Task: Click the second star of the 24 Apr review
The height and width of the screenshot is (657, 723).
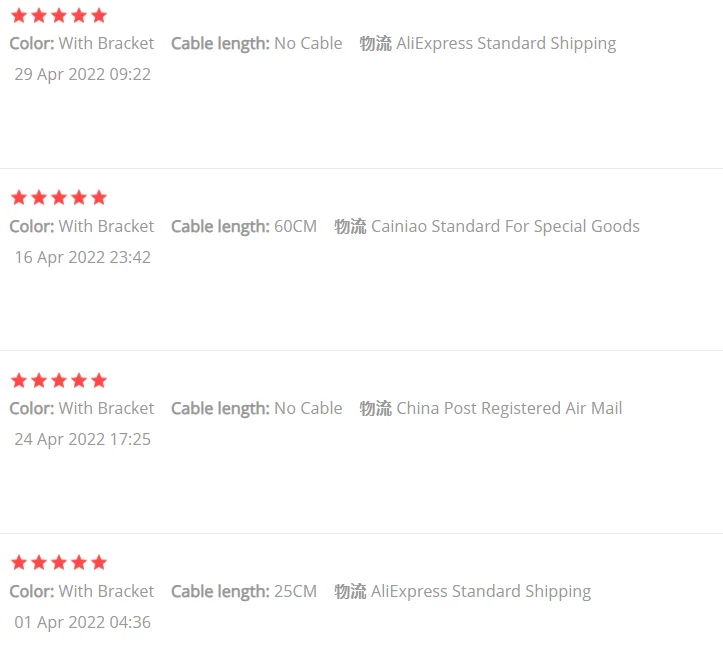Action: tap(38, 380)
